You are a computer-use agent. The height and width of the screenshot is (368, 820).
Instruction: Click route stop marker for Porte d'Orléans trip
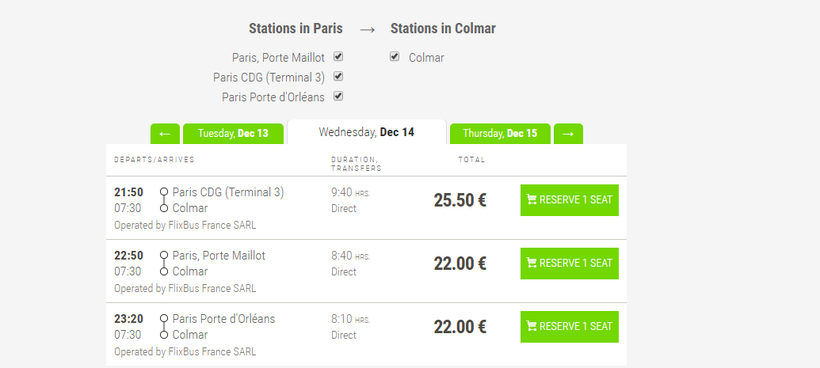point(164,327)
